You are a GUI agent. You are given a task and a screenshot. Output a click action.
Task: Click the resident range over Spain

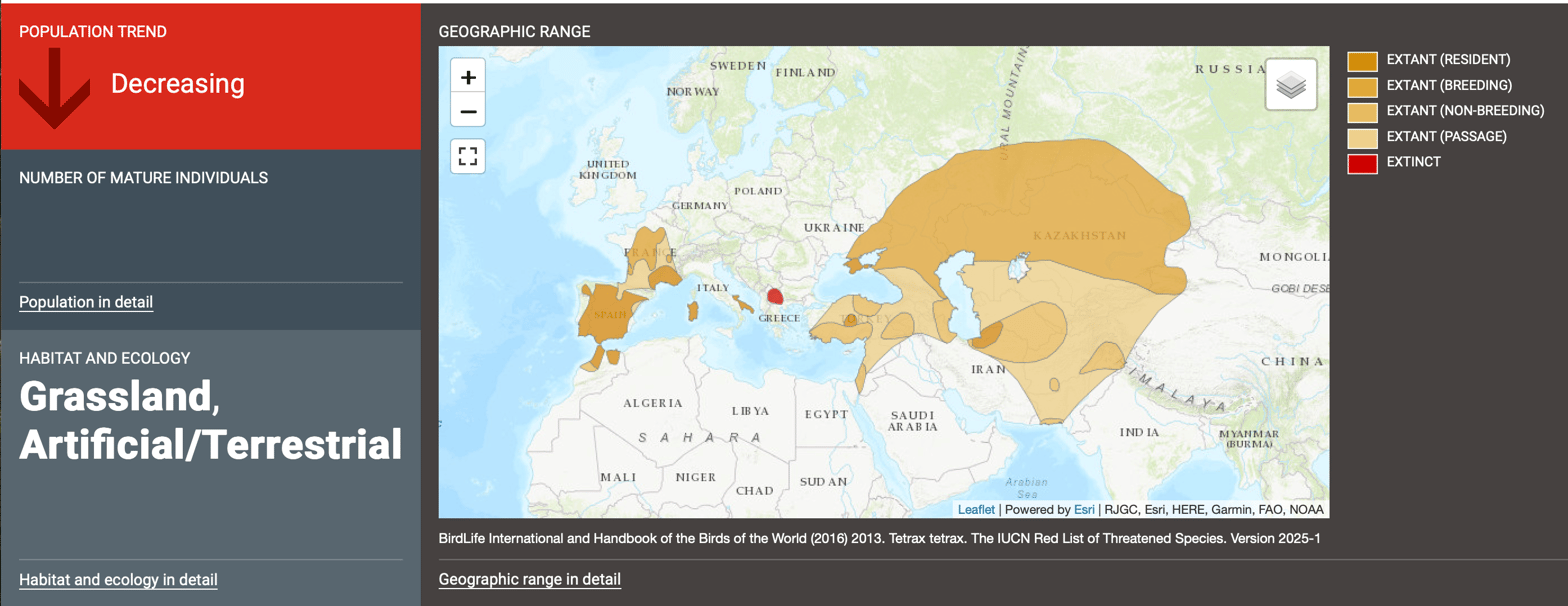(x=610, y=314)
